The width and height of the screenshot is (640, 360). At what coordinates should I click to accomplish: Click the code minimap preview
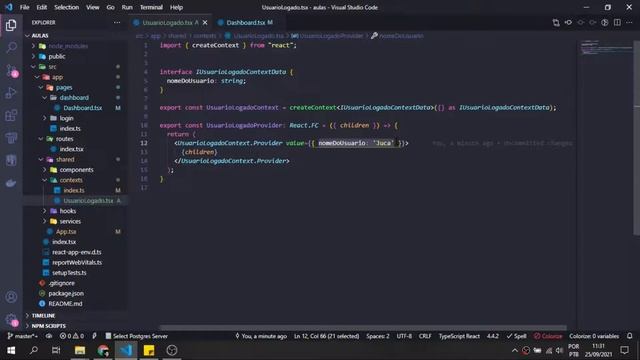point(605,47)
